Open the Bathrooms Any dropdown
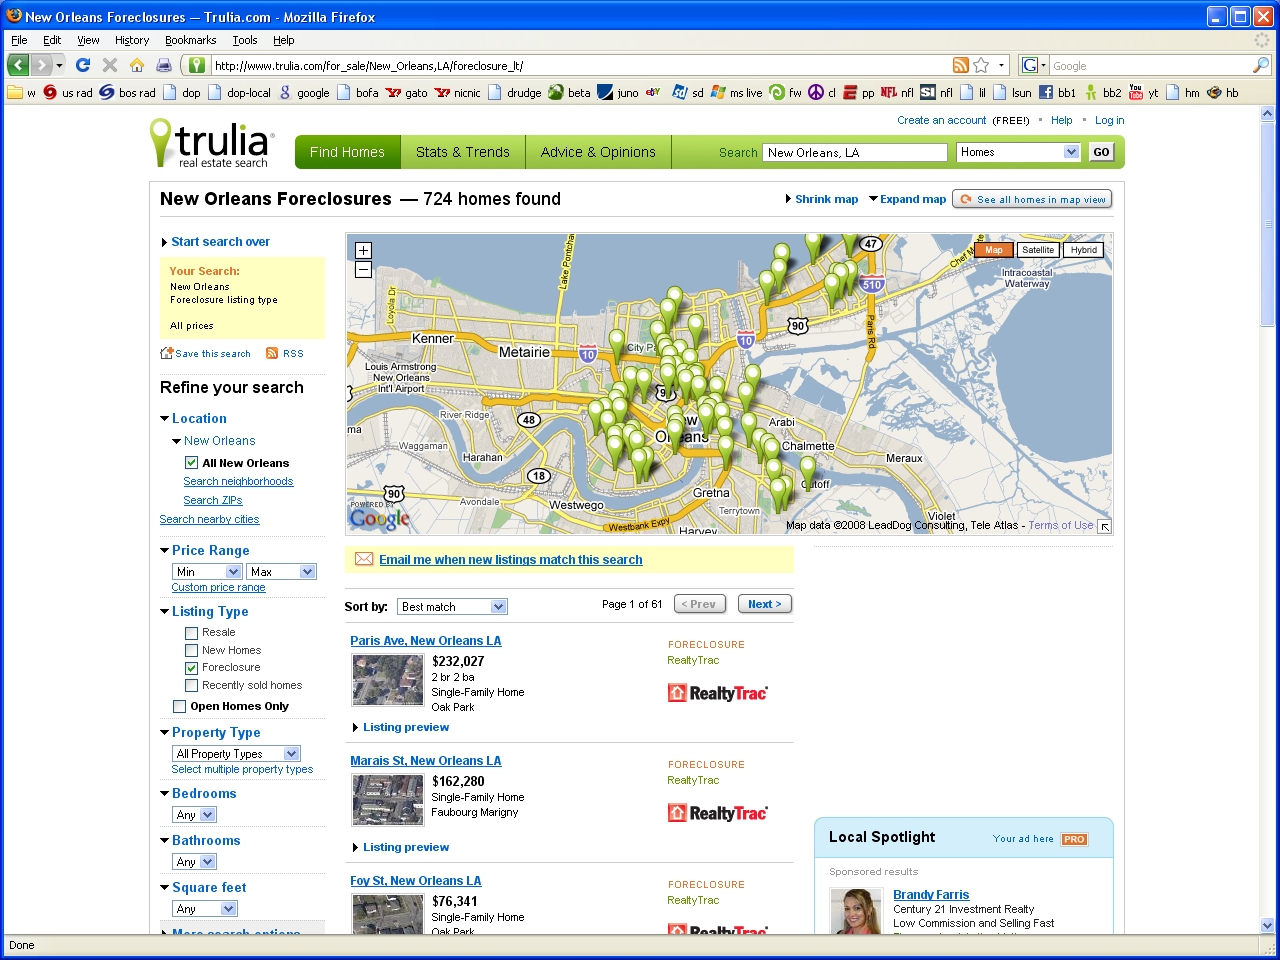This screenshot has width=1280, height=960. [194, 862]
